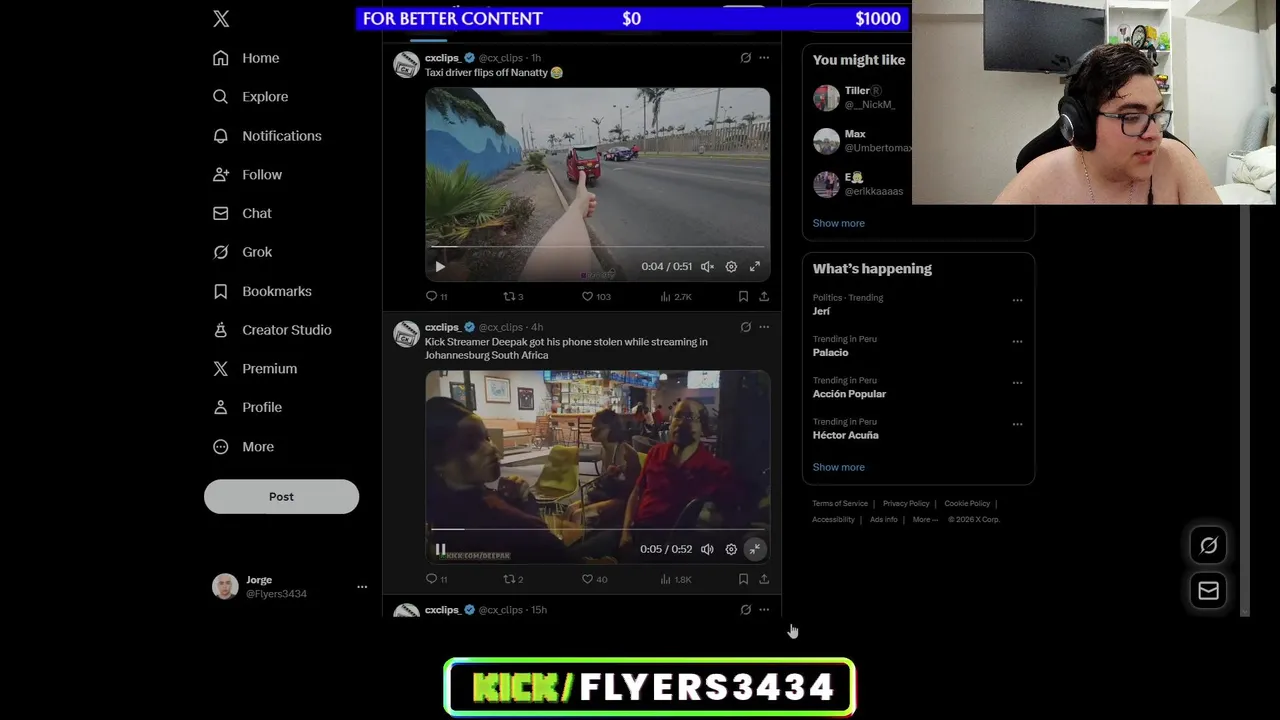Click Jorge's profile avatar

point(225,587)
